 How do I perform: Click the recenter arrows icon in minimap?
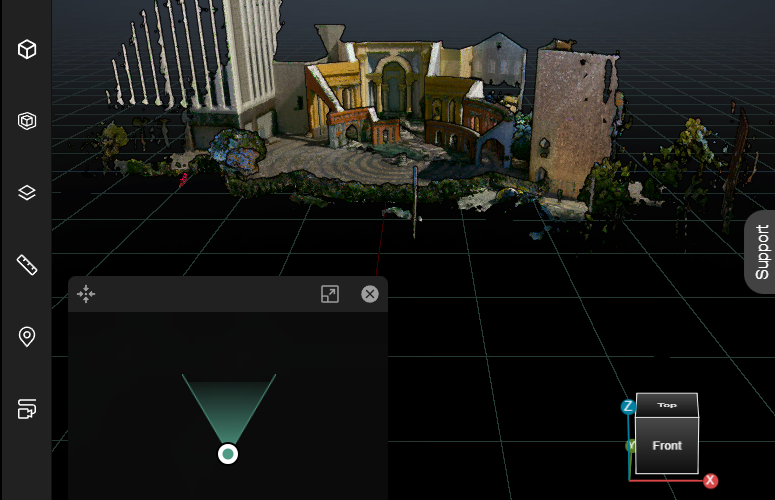pyautogui.click(x=86, y=294)
